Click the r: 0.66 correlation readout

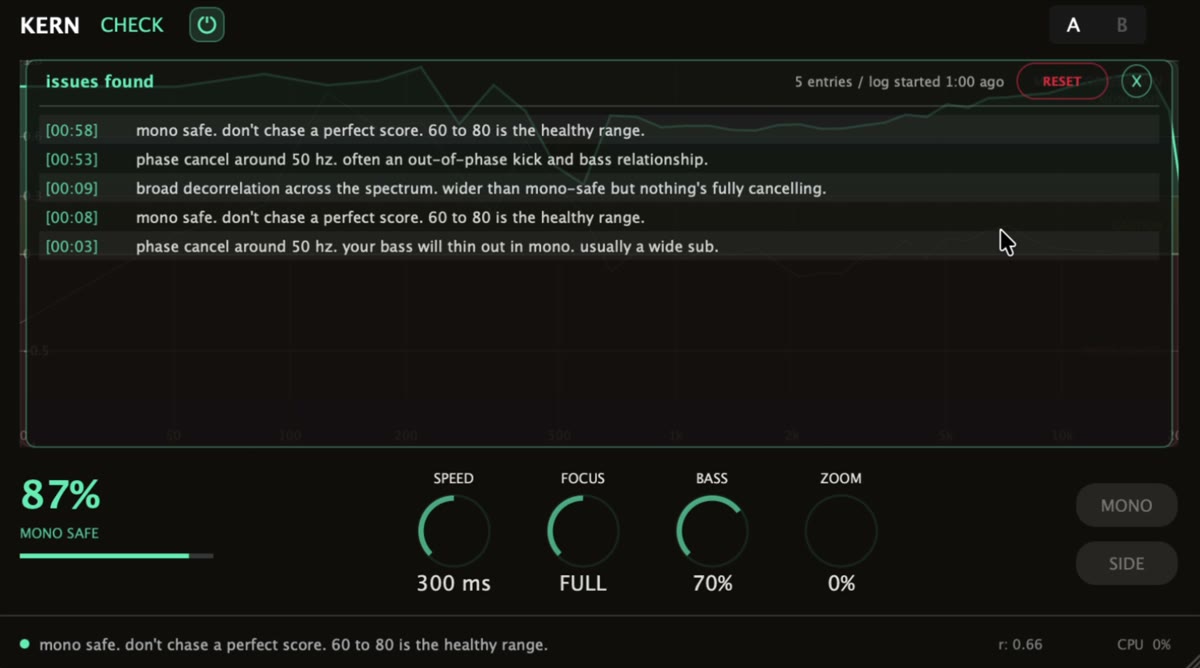(x=1020, y=645)
